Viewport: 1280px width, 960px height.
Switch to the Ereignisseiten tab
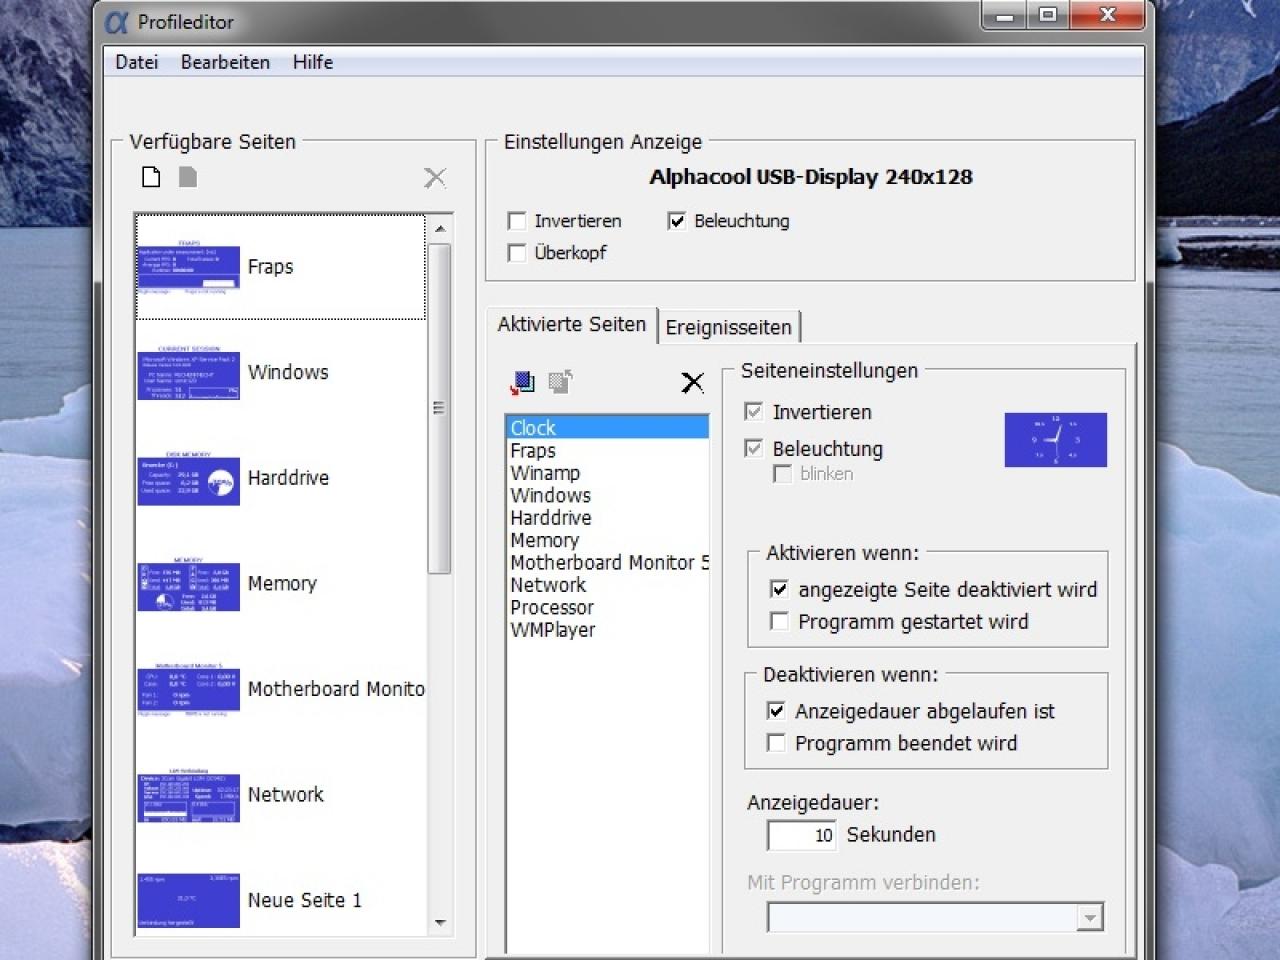coord(728,327)
